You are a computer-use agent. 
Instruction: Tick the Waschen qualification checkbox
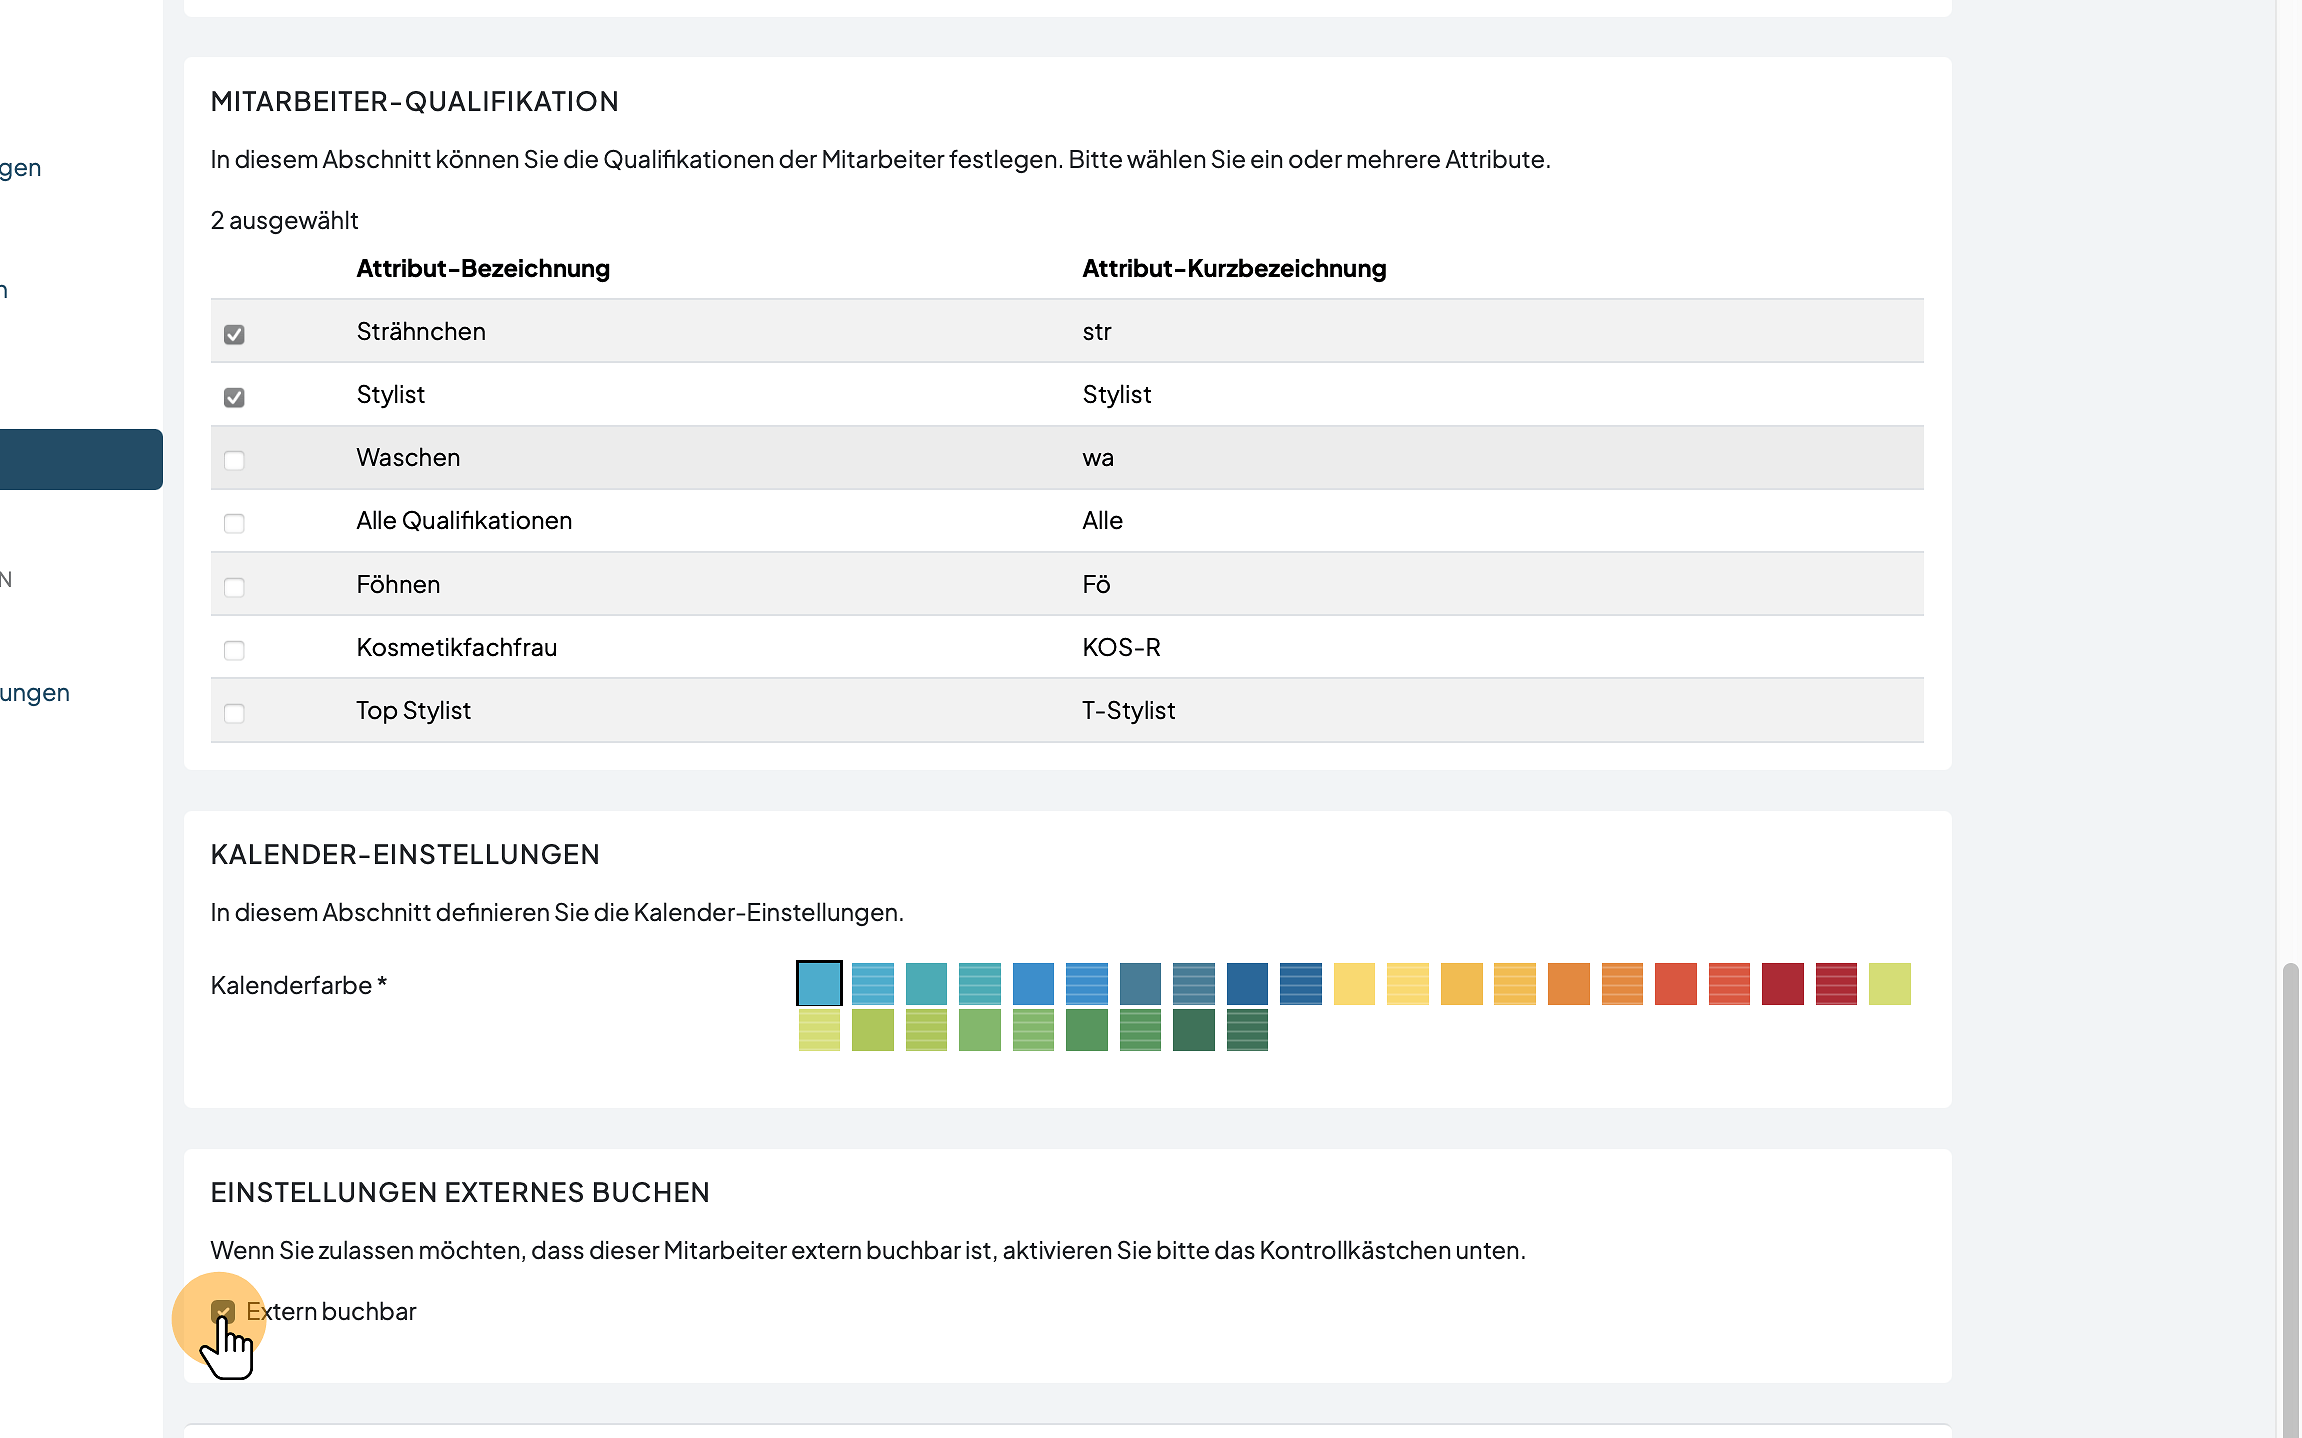pyautogui.click(x=234, y=460)
